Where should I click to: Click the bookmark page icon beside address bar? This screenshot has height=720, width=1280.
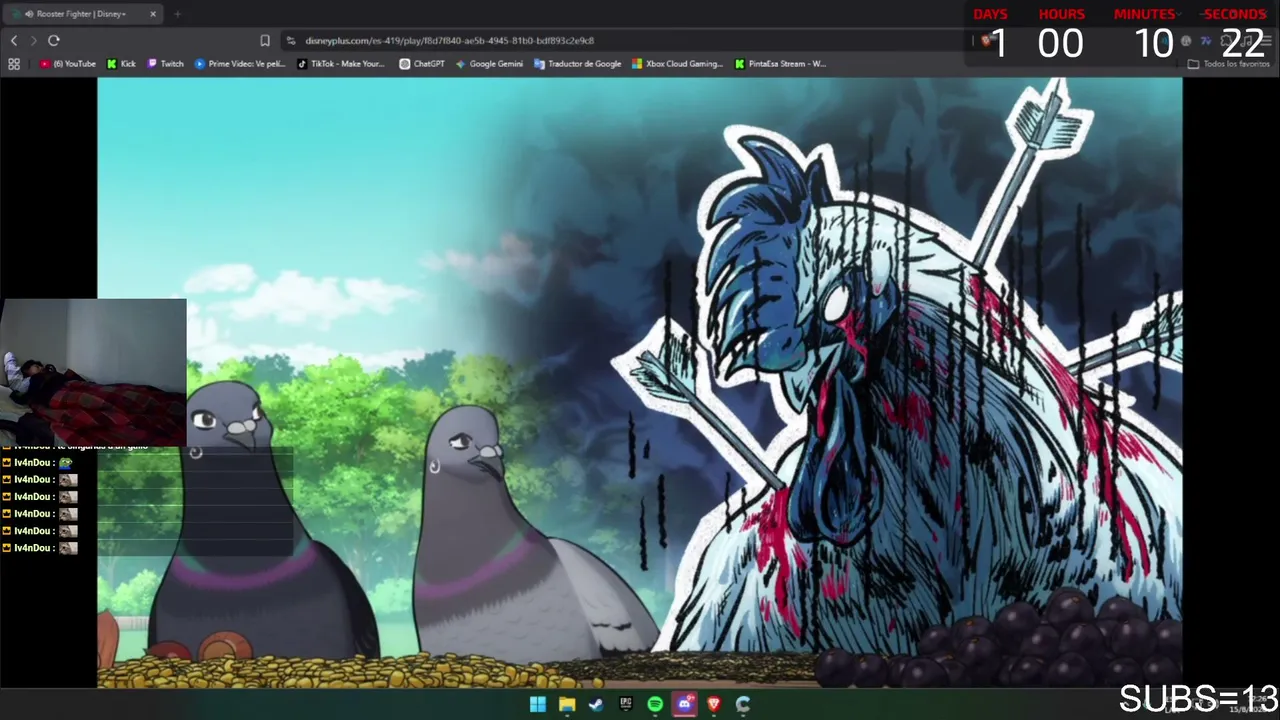tap(265, 40)
